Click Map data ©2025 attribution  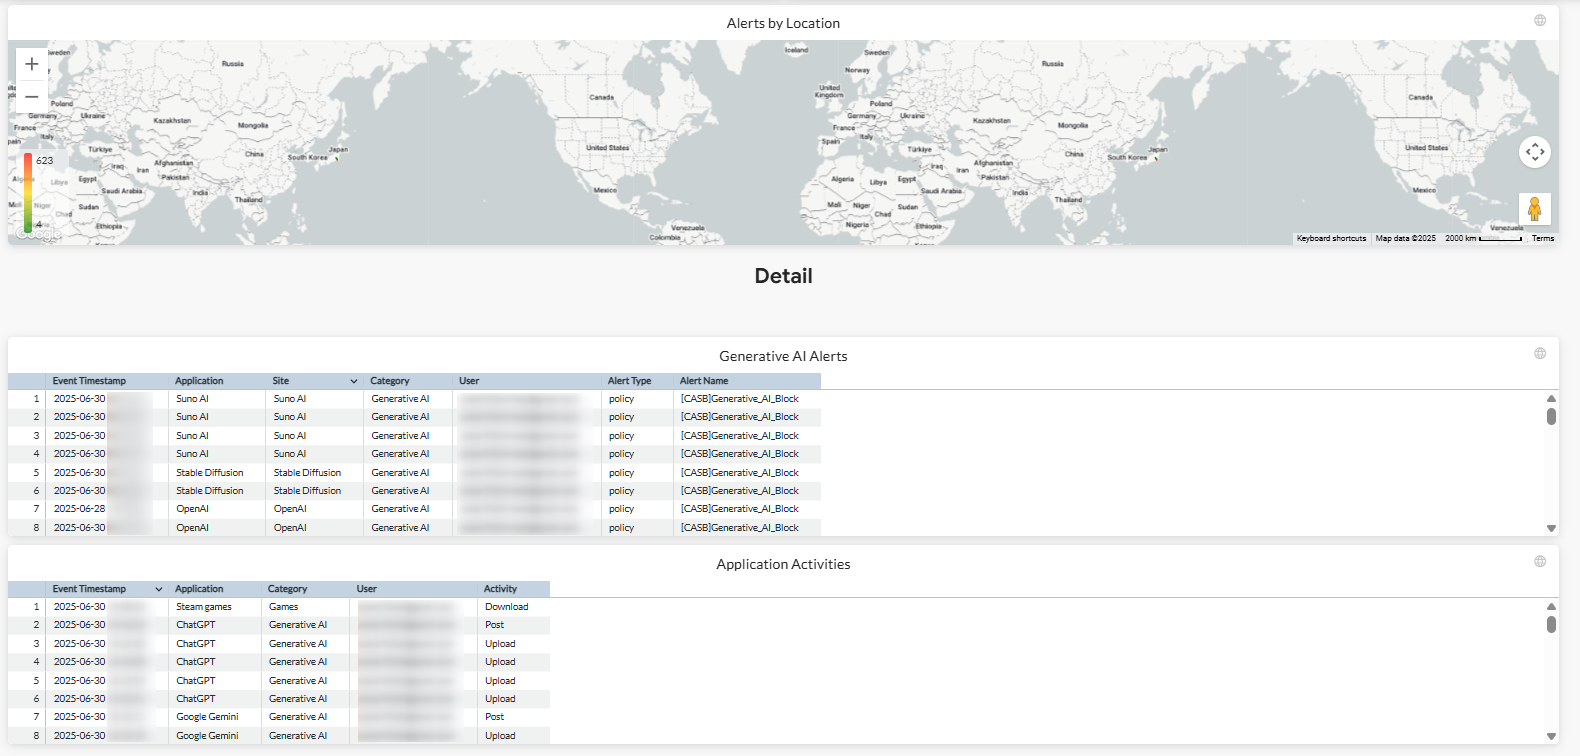point(1405,238)
